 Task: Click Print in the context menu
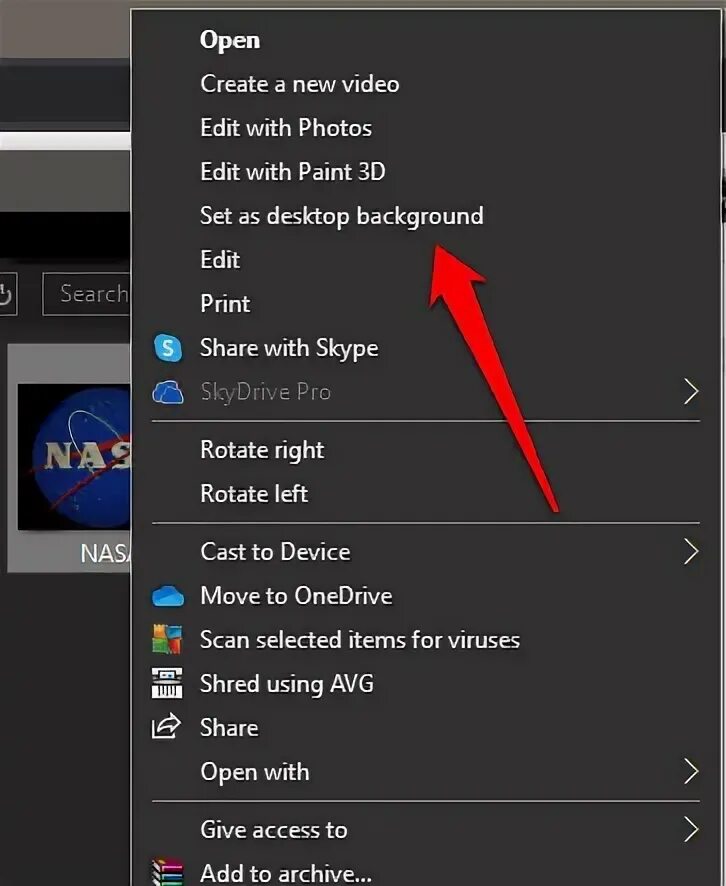[x=225, y=304]
